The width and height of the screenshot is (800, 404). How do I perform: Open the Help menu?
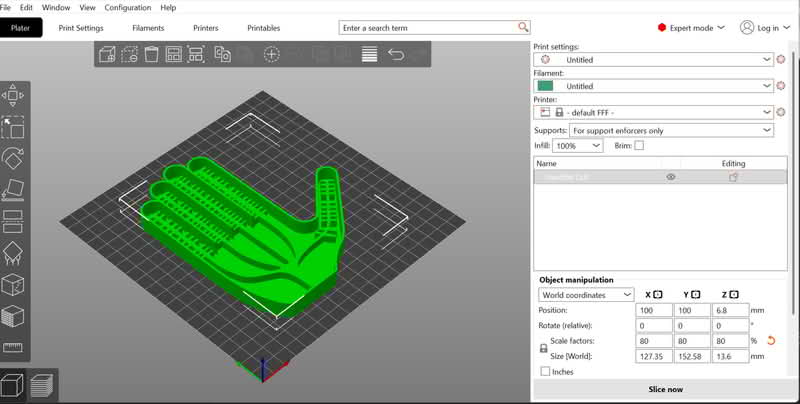coord(168,8)
